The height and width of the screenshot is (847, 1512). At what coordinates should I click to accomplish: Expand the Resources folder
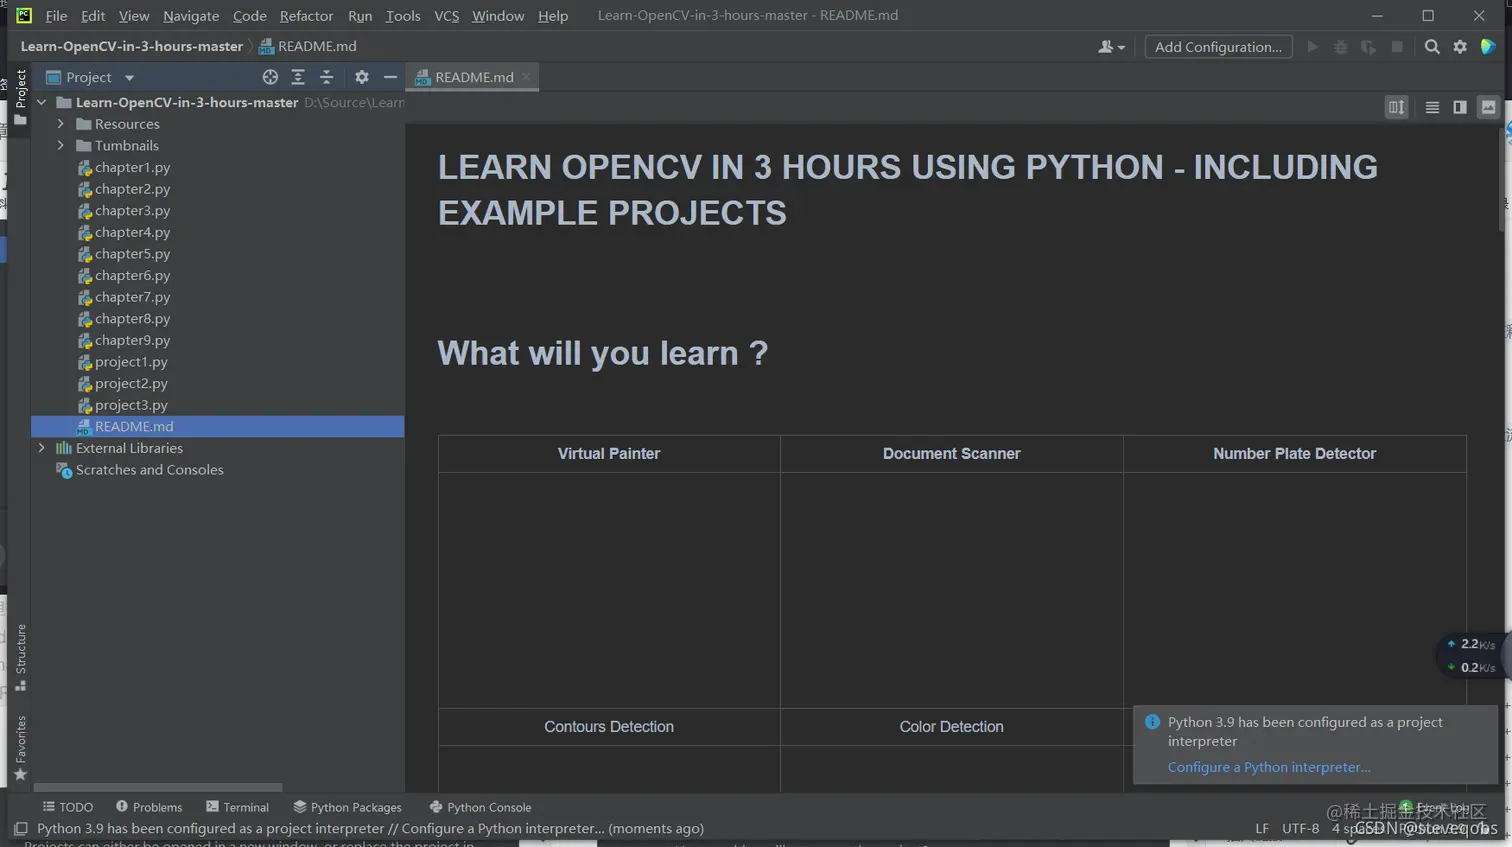coord(61,124)
